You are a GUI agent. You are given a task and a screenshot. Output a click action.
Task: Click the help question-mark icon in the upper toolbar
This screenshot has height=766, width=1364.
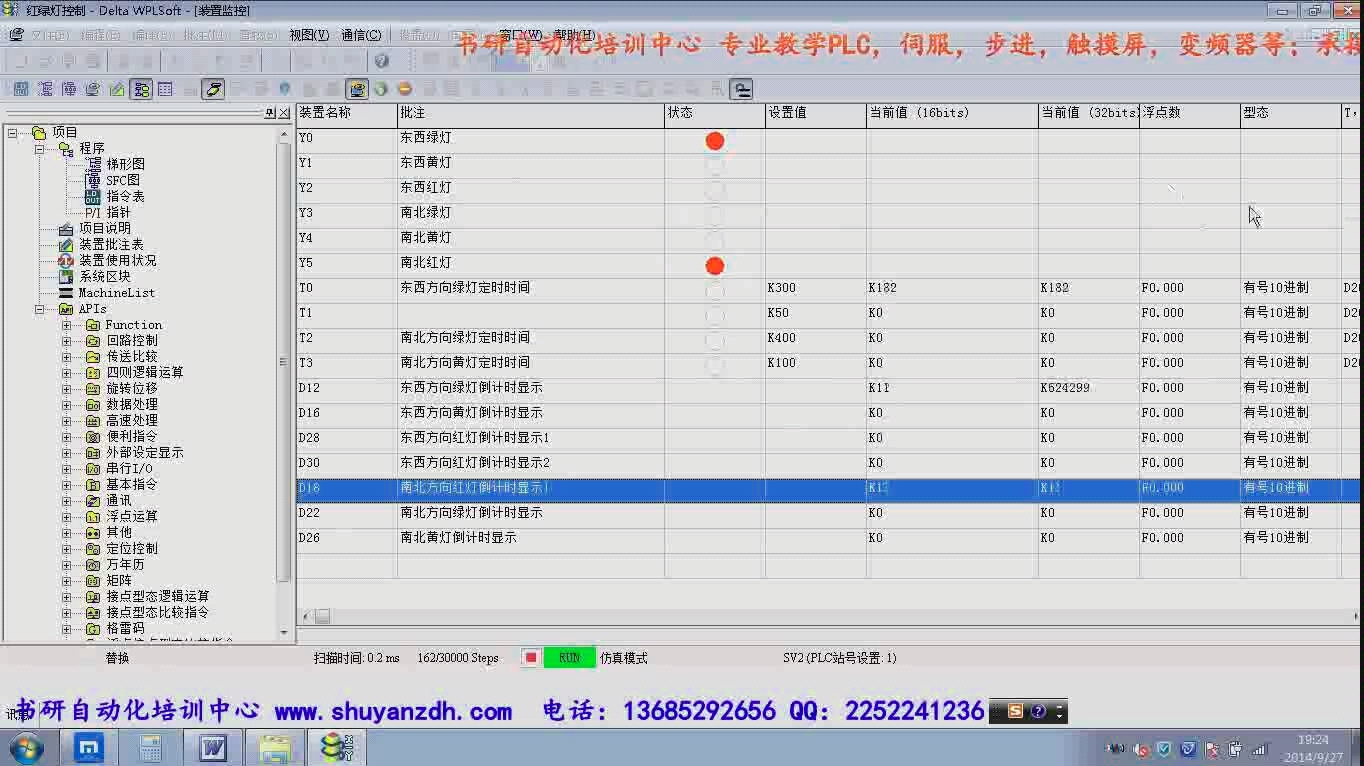(x=381, y=62)
